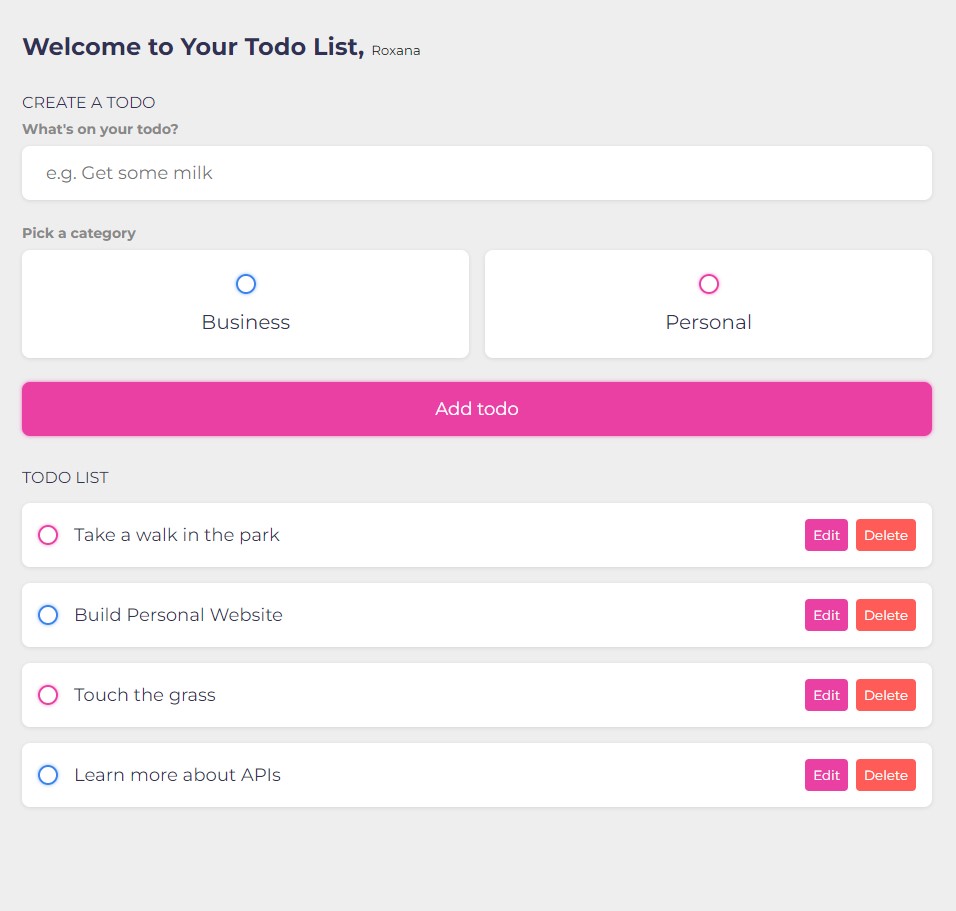The image size is (956, 911).
Task: Mark 'Take a walk in the park' as done
Action: [48, 535]
